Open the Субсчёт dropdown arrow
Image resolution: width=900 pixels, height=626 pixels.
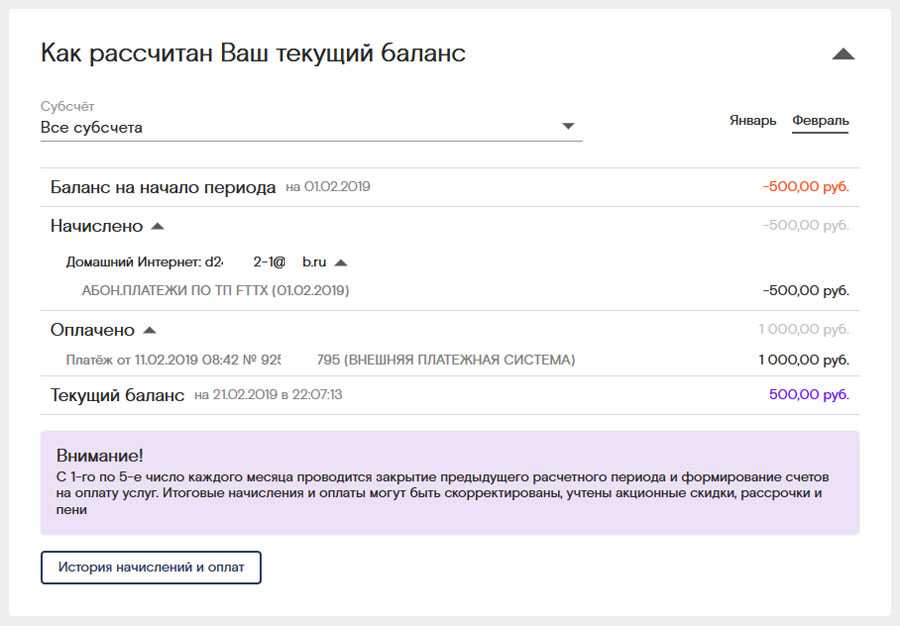[568, 127]
